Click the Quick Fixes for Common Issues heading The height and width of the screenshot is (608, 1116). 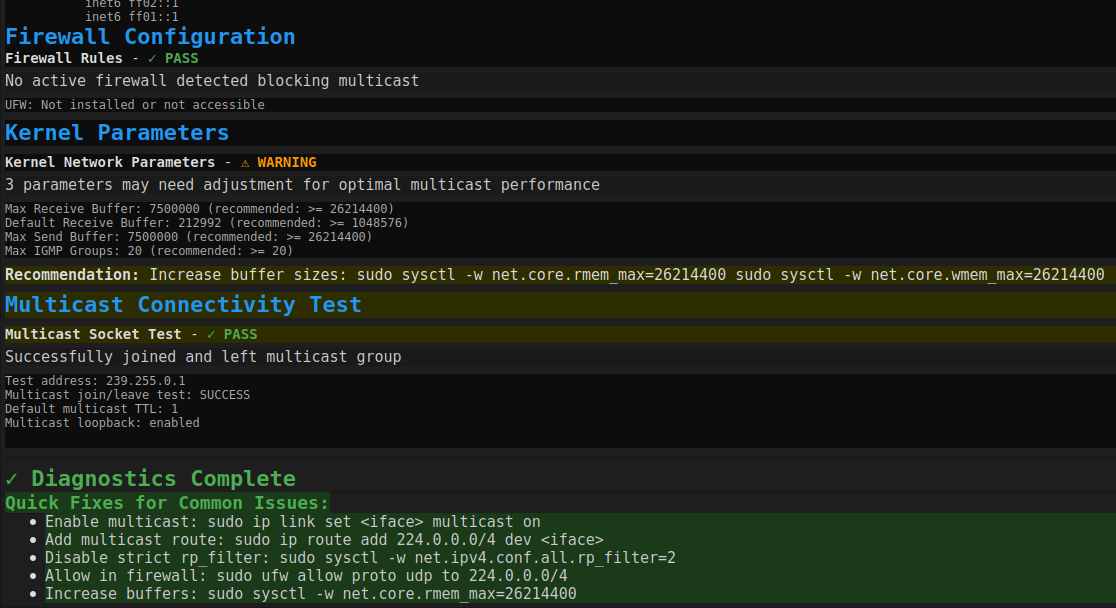[167, 503]
